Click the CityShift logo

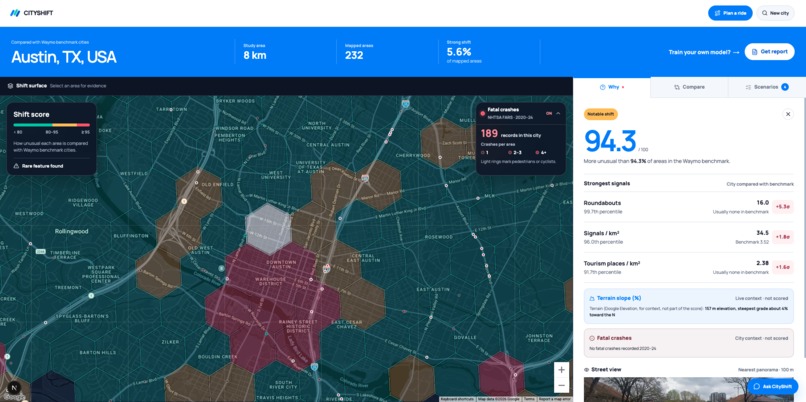coord(31,13)
